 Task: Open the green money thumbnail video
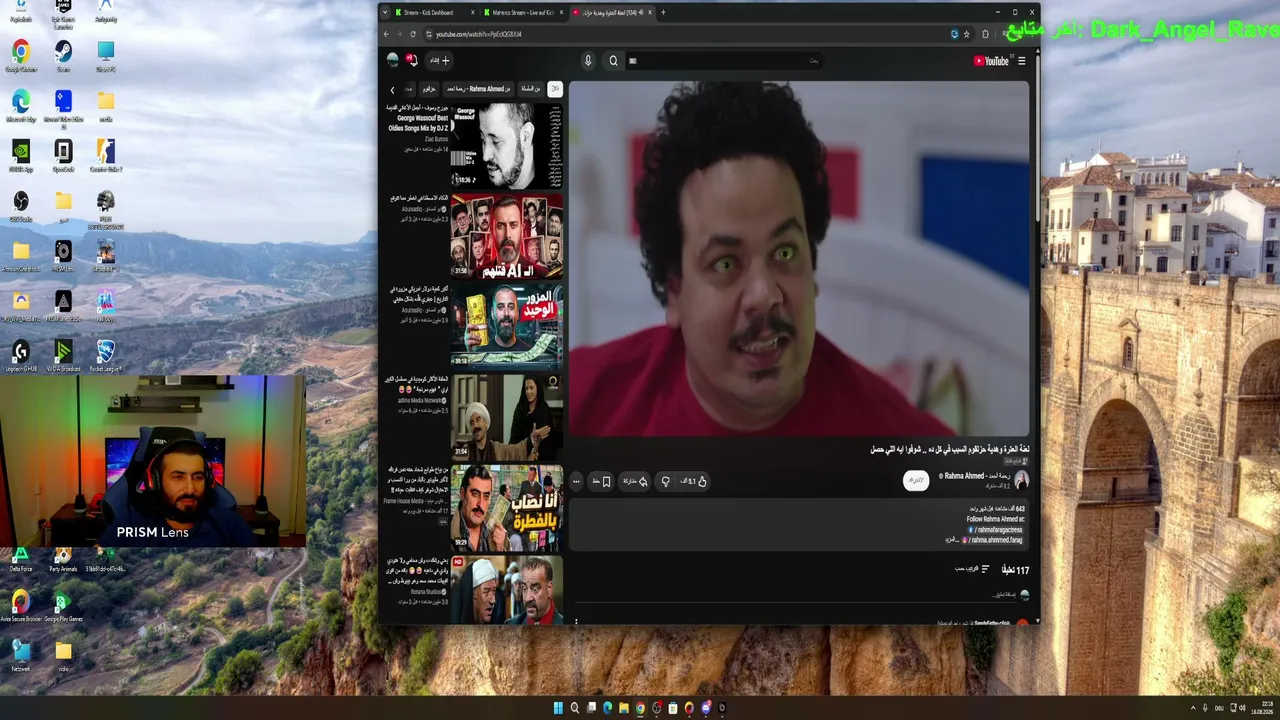(x=507, y=326)
